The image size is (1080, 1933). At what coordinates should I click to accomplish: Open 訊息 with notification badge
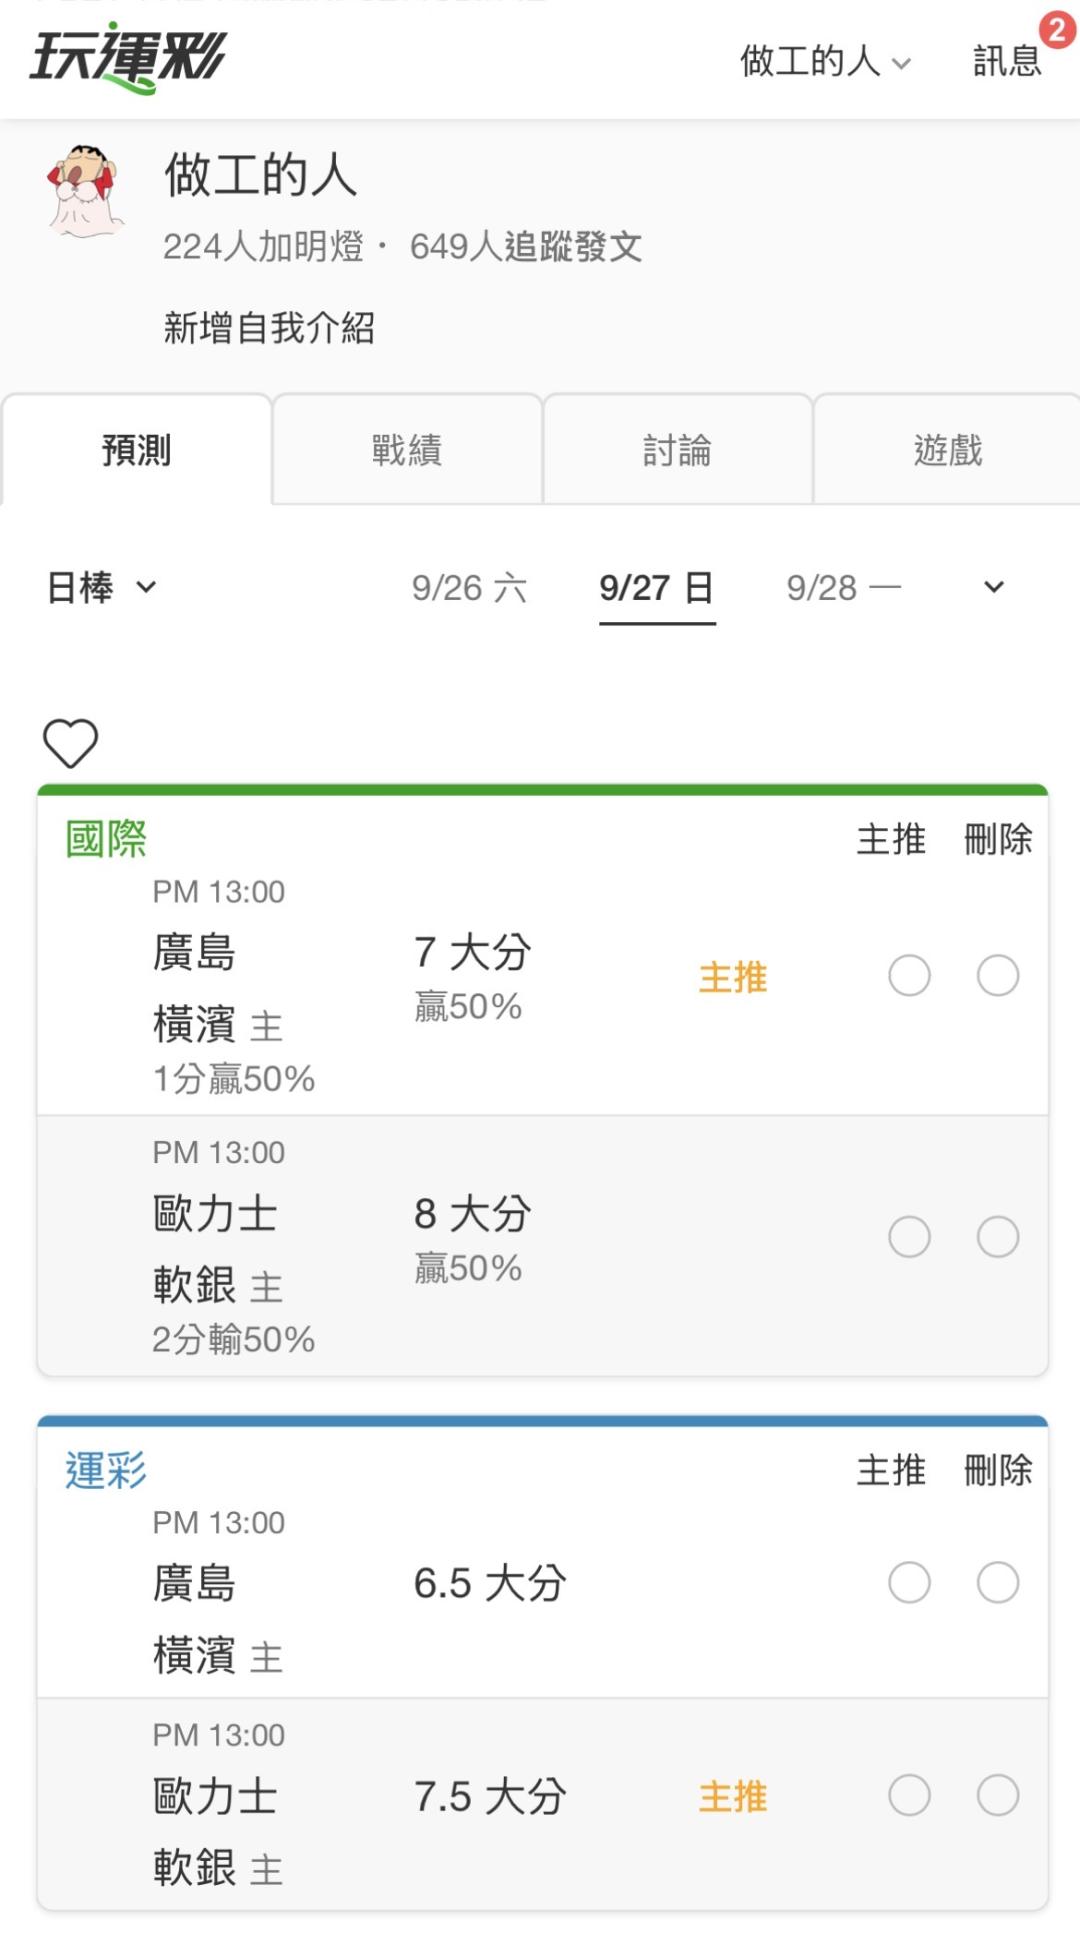pos(1008,60)
